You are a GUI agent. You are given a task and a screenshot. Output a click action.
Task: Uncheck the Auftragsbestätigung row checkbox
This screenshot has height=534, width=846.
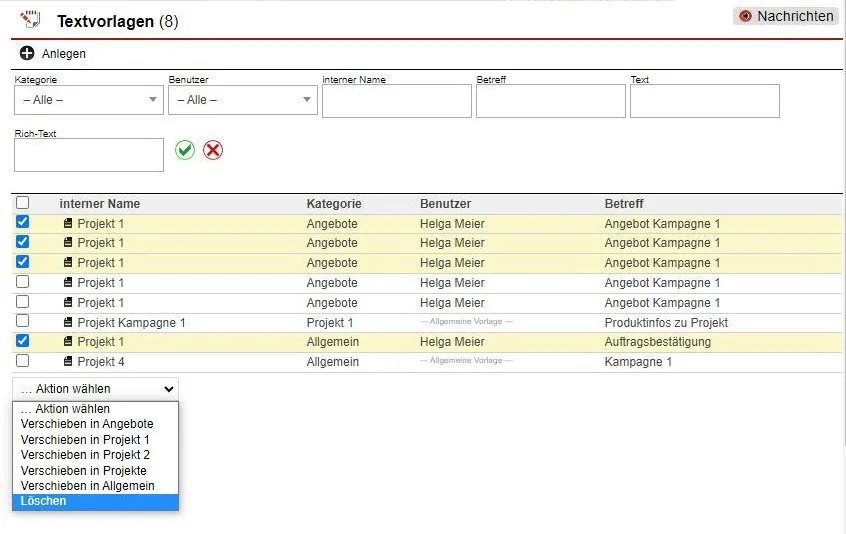tap(23, 341)
